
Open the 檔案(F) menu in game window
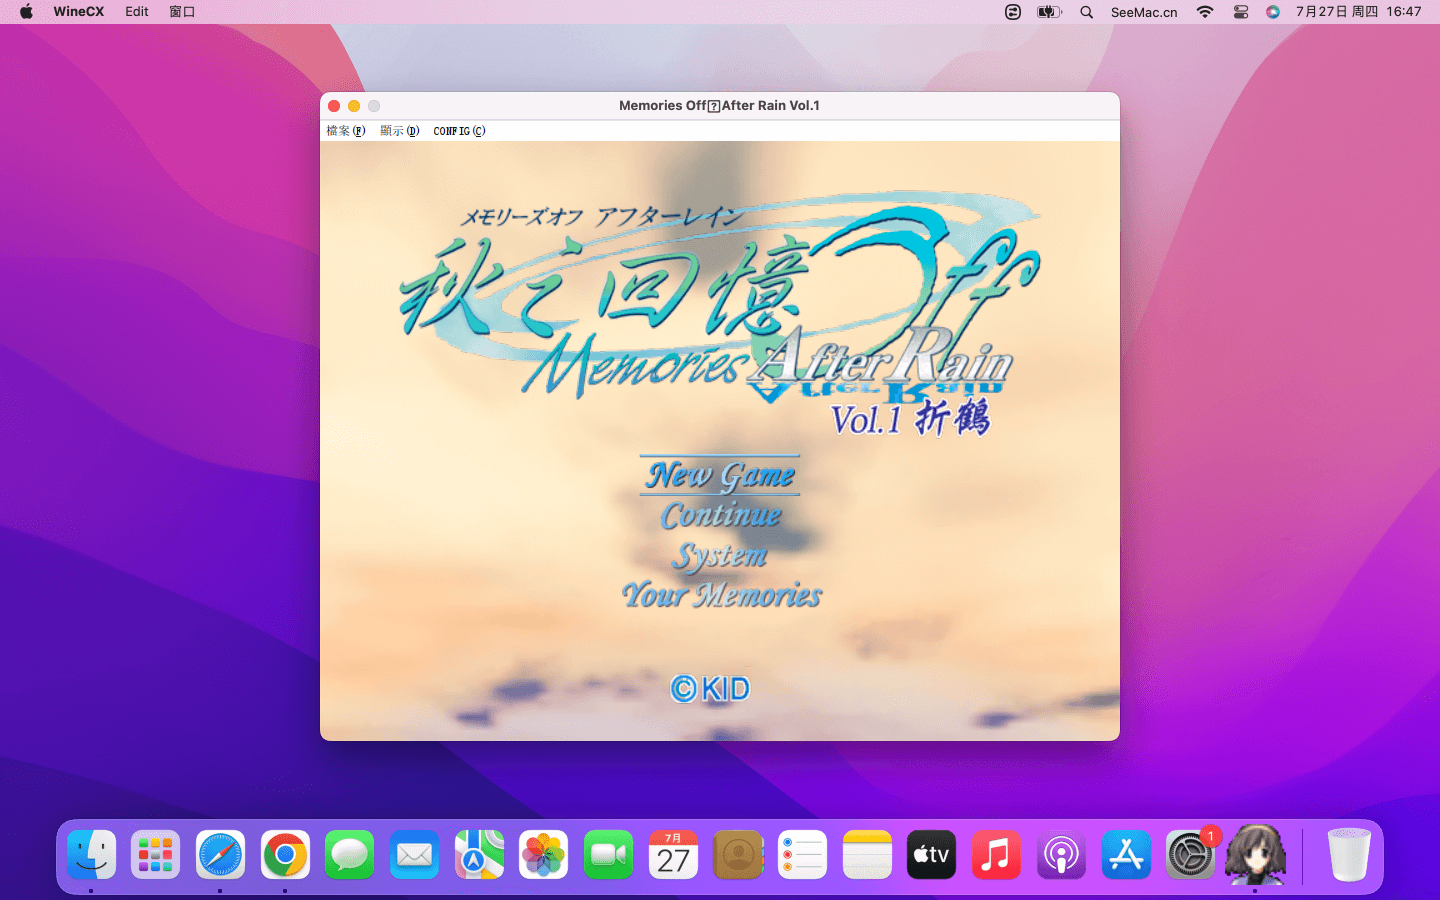pos(346,131)
